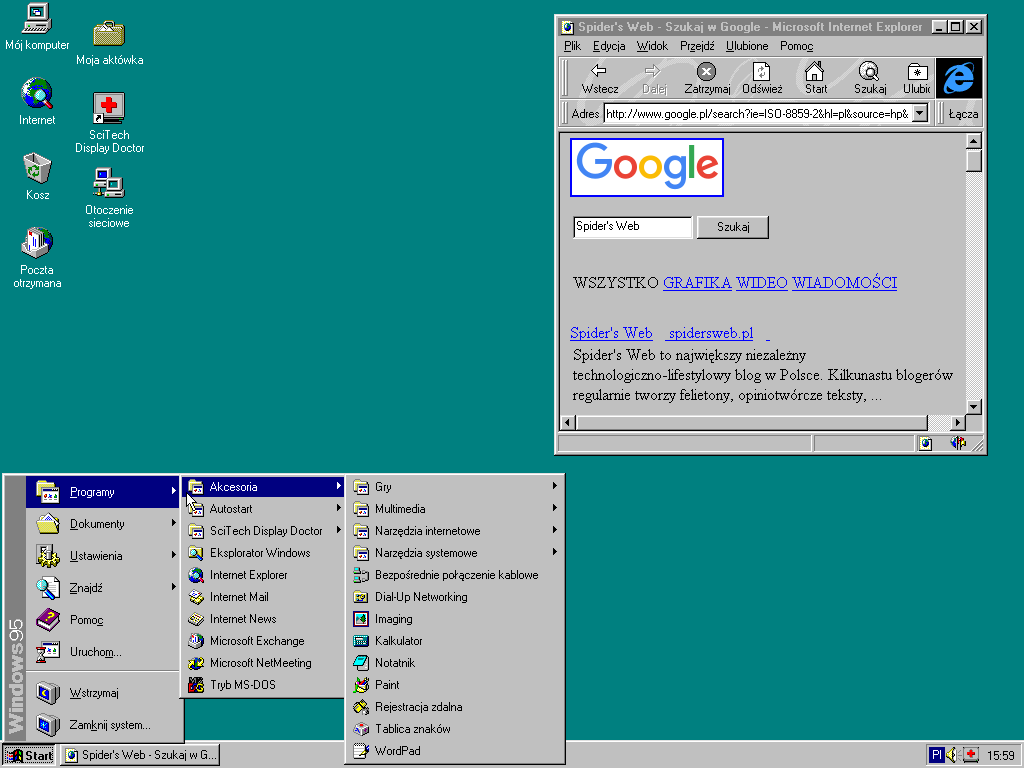Choose Uruchom... in Start menu

click(103, 652)
